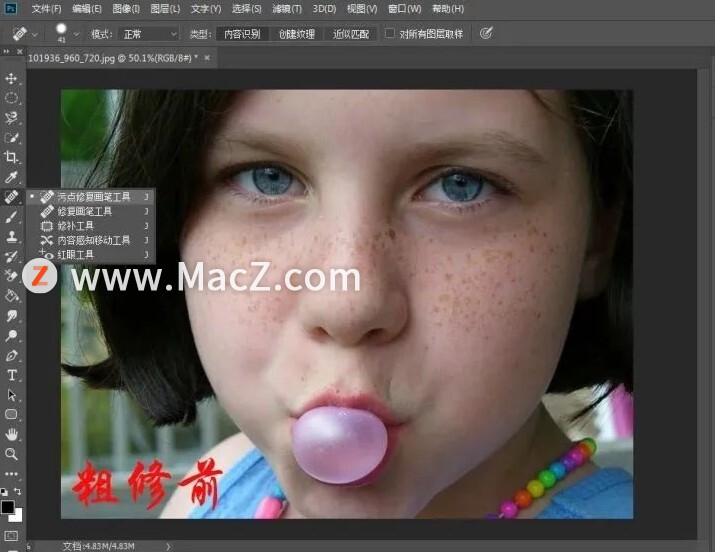Open the 帮助(H) menu
Screen dimensions: 715x552
pos(448,9)
